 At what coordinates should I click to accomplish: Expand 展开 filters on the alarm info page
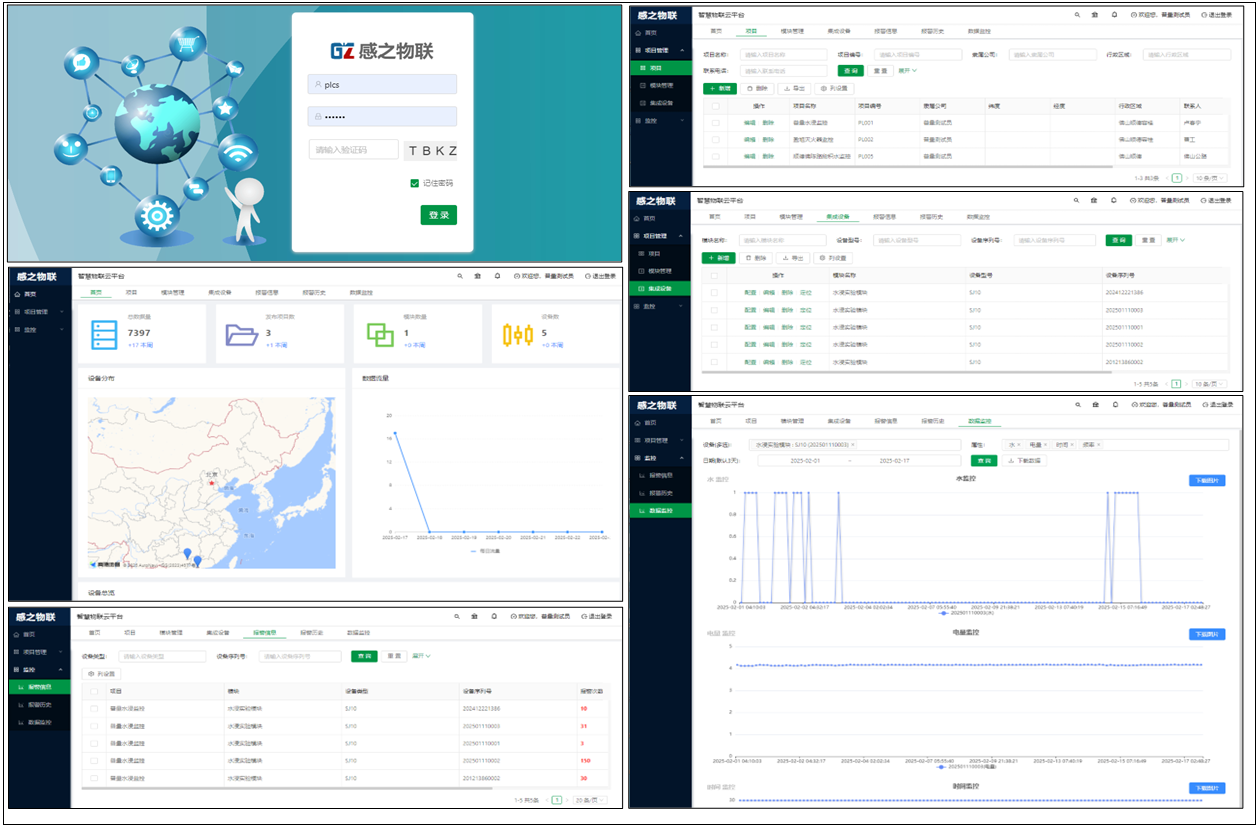421,656
